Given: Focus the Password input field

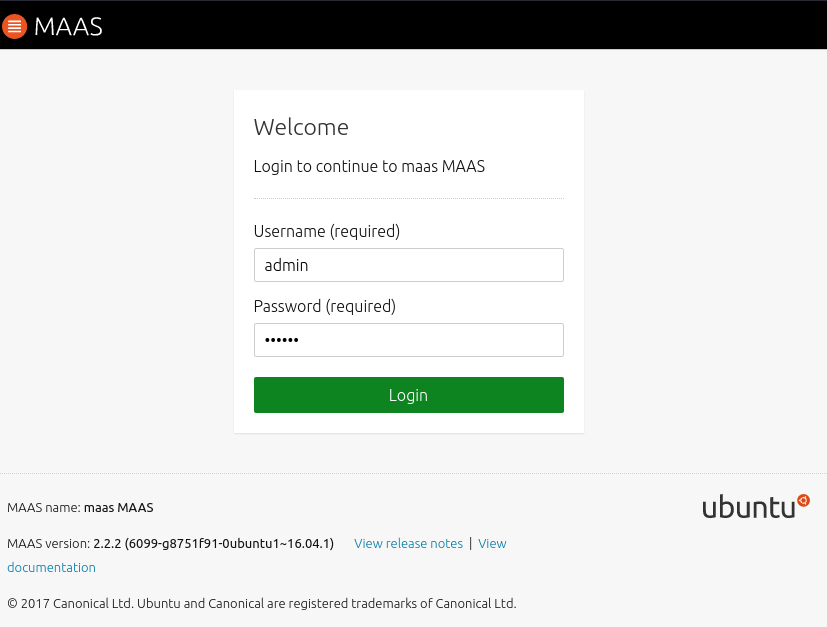Looking at the screenshot, I should 408,340.
